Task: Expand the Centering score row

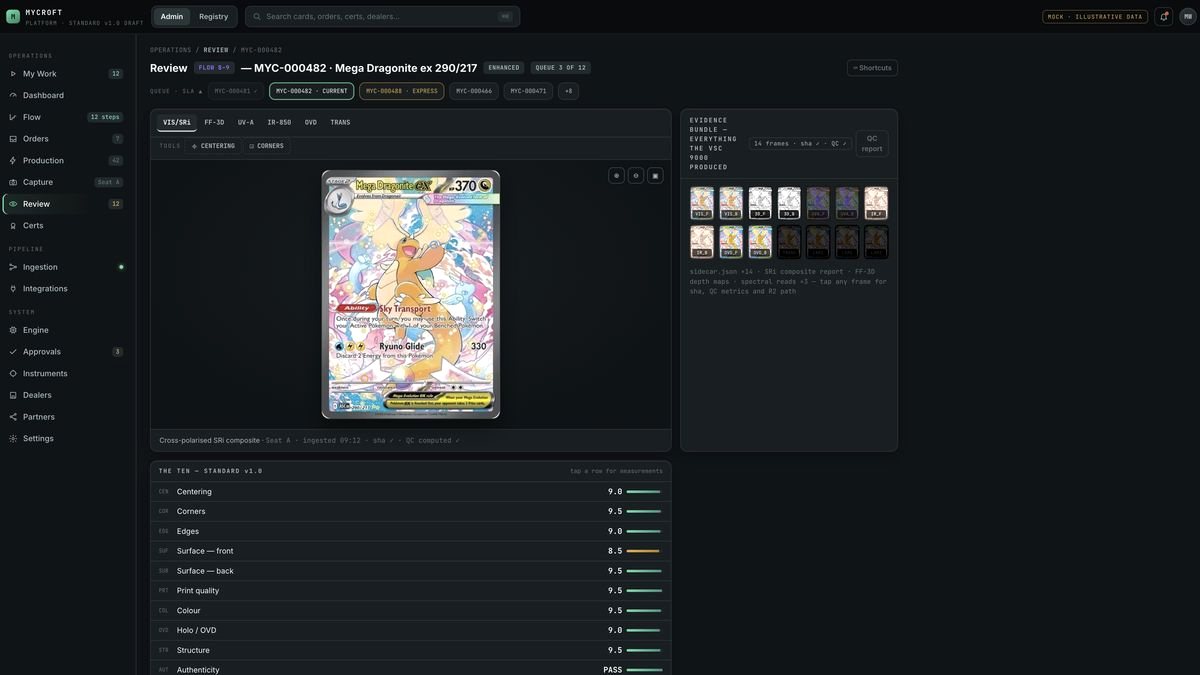Action: 411,492
